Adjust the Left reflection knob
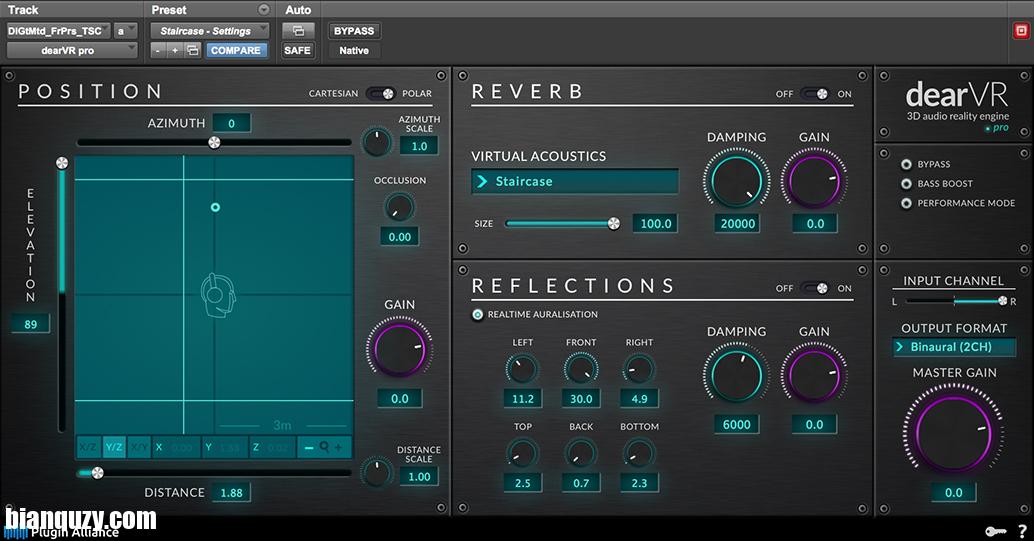This screenshot has width=1034, height=541. point(522,369)
